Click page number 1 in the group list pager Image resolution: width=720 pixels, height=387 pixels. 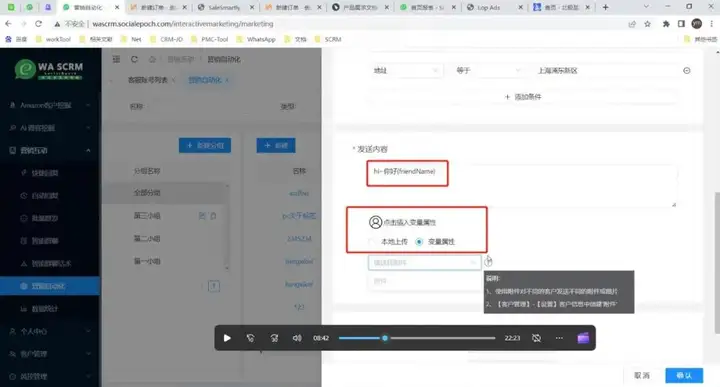[x=214, y=286]
